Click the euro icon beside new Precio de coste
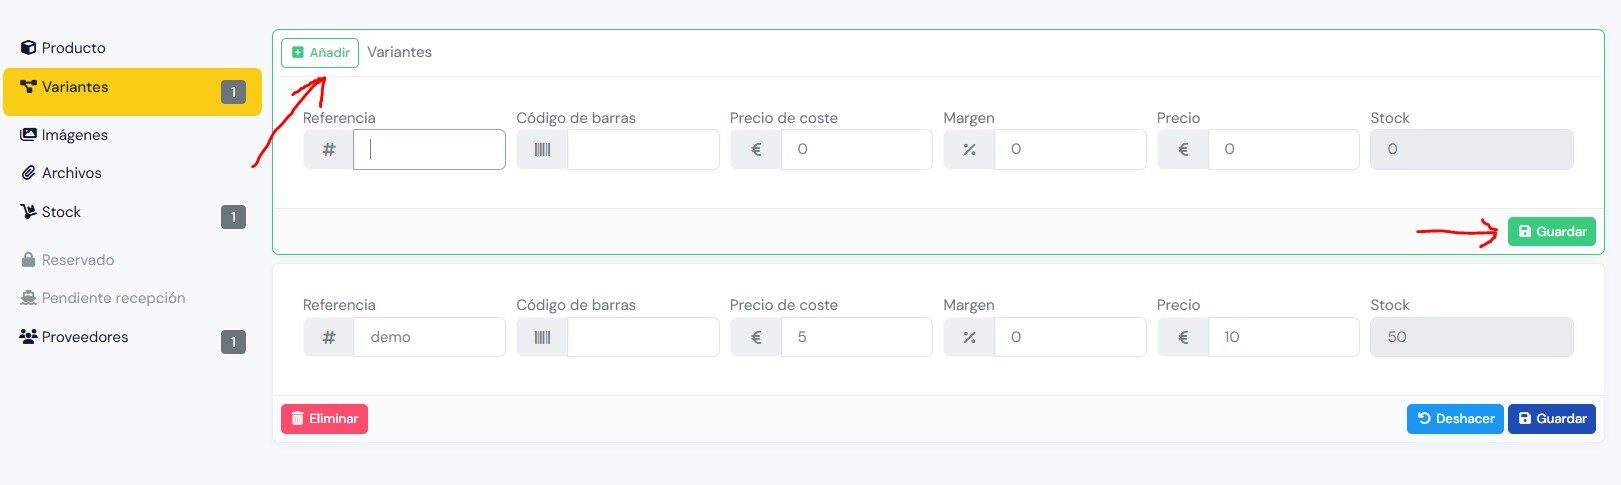 pyautogui.click(x=756, y=149)
